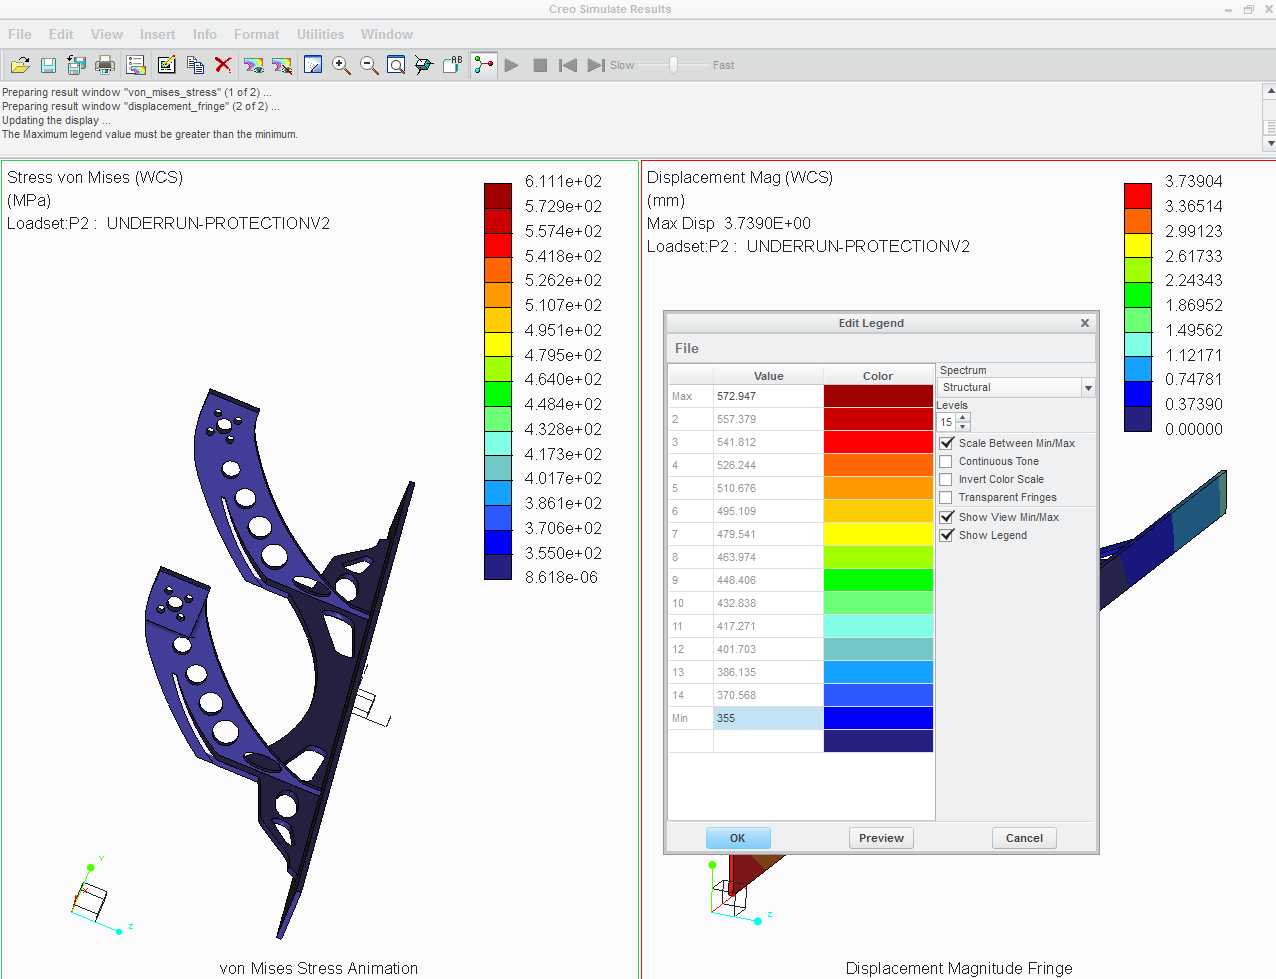Step animation back to previous frame
This screenshot has width=1276, height=979.
point(568,65)
